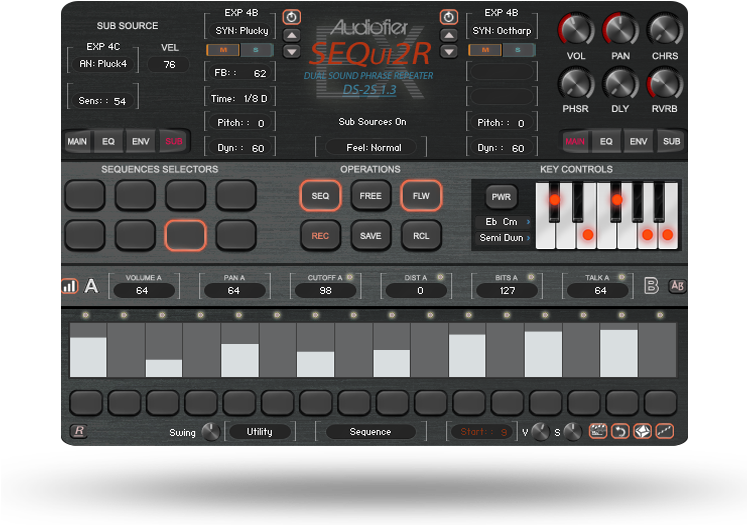Toggle the power icon beside SYN: Octharp
The height and width of the screenshot is (525, 747).
click(x=448, y=17)
